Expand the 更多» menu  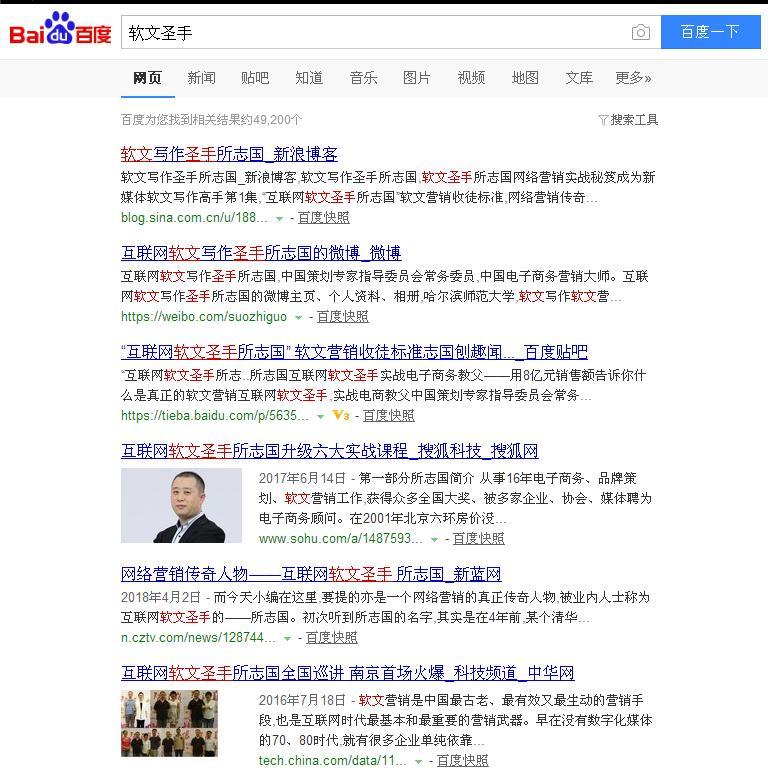633,78
